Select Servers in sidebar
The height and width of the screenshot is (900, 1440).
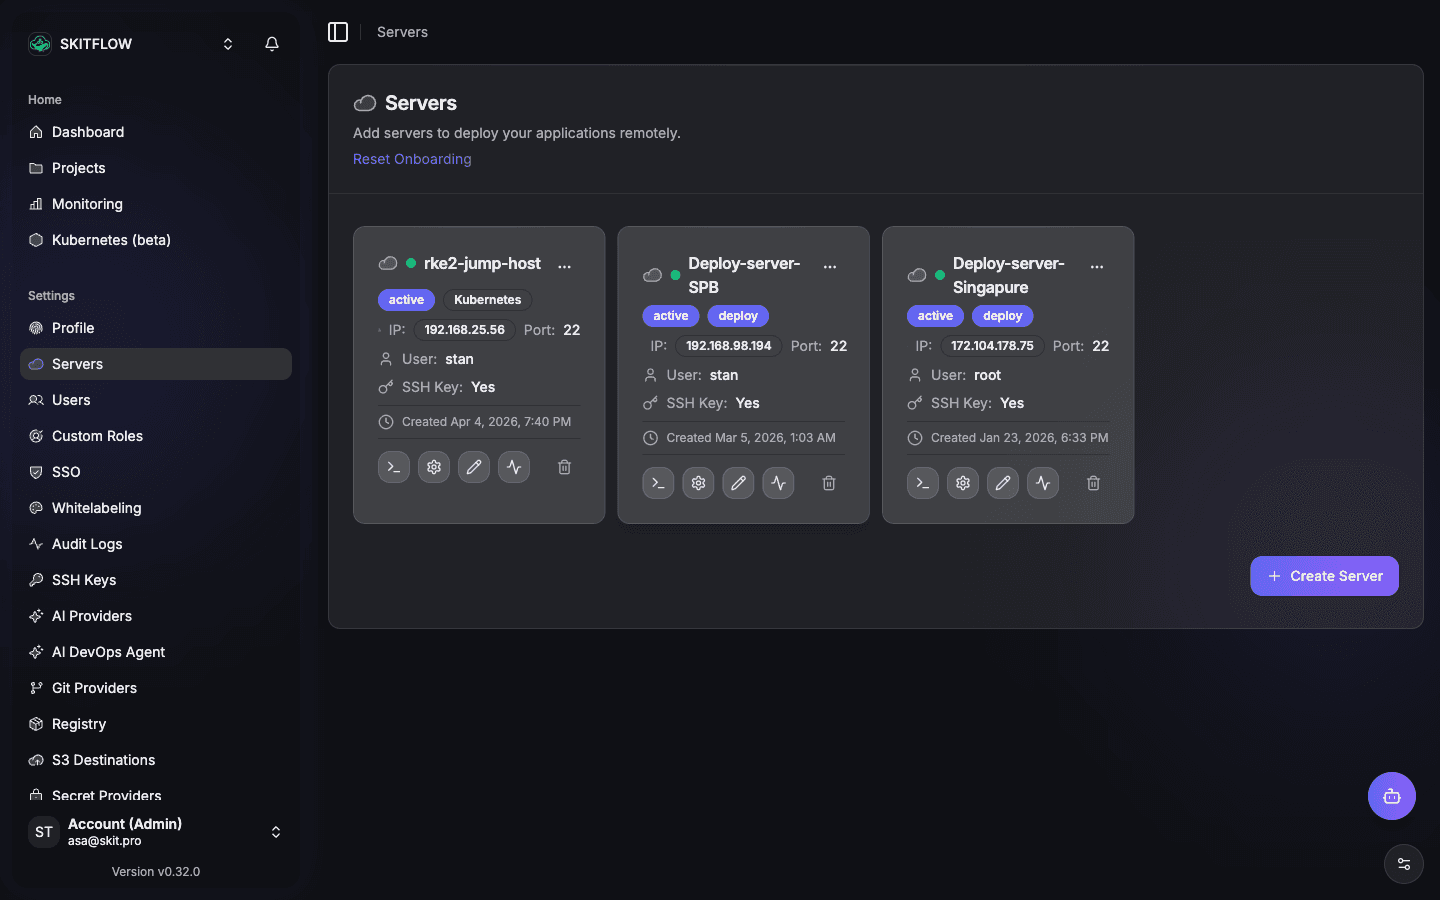(156, 364)
